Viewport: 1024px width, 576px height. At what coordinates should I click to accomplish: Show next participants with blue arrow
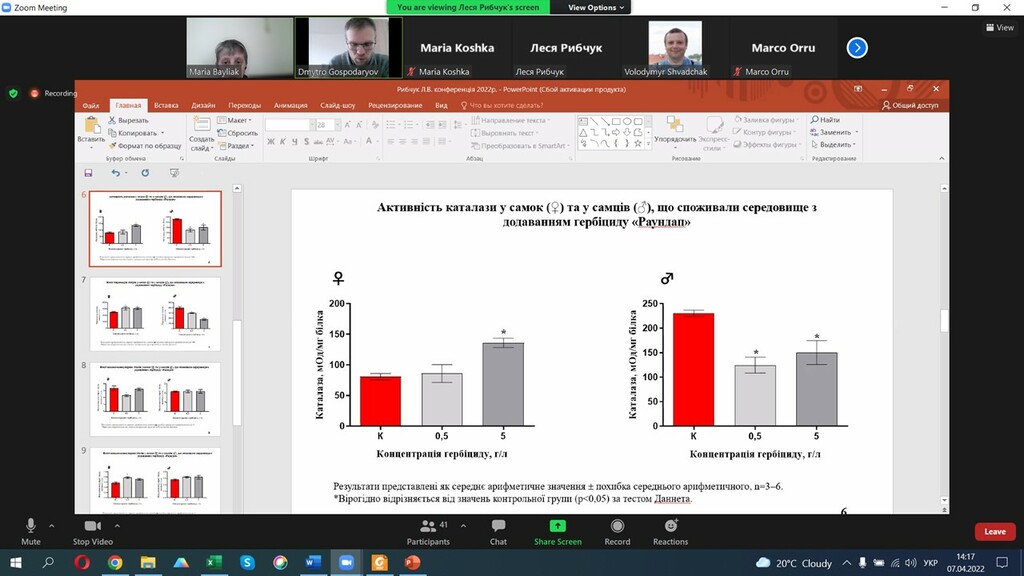[x=857, y=48]
